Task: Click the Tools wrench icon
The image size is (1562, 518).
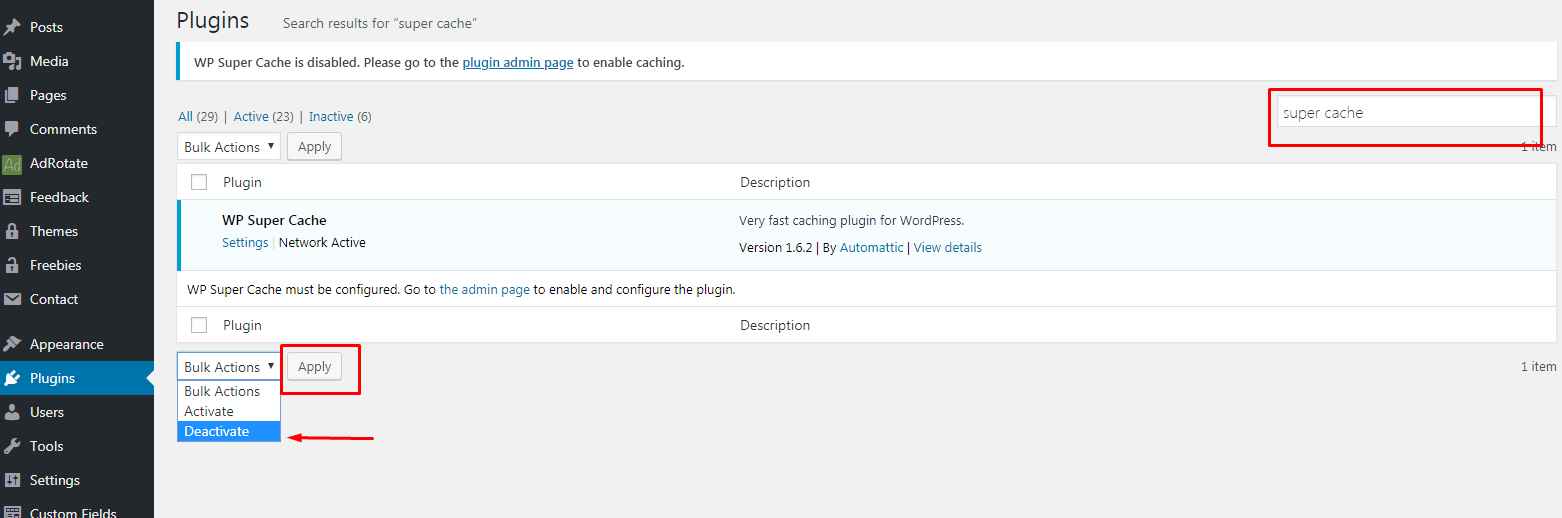Action: (x=12, y=446)
